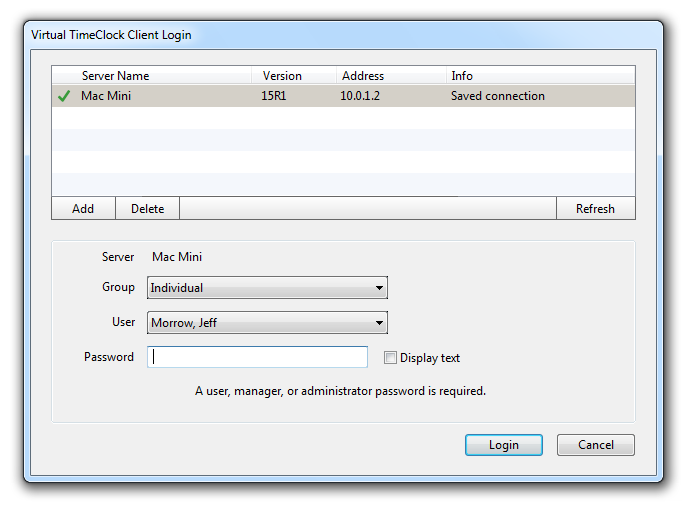Click the Delete server button

[x=148, y=209]
